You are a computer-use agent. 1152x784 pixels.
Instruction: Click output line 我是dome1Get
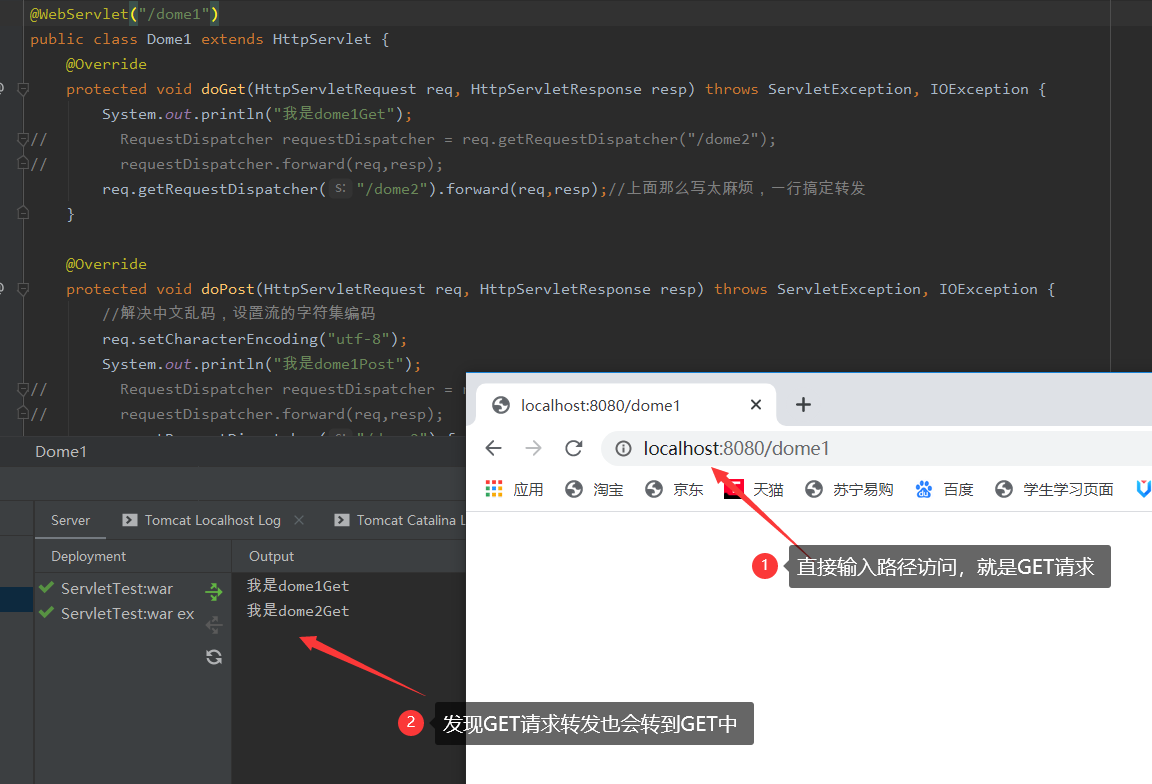298,586
